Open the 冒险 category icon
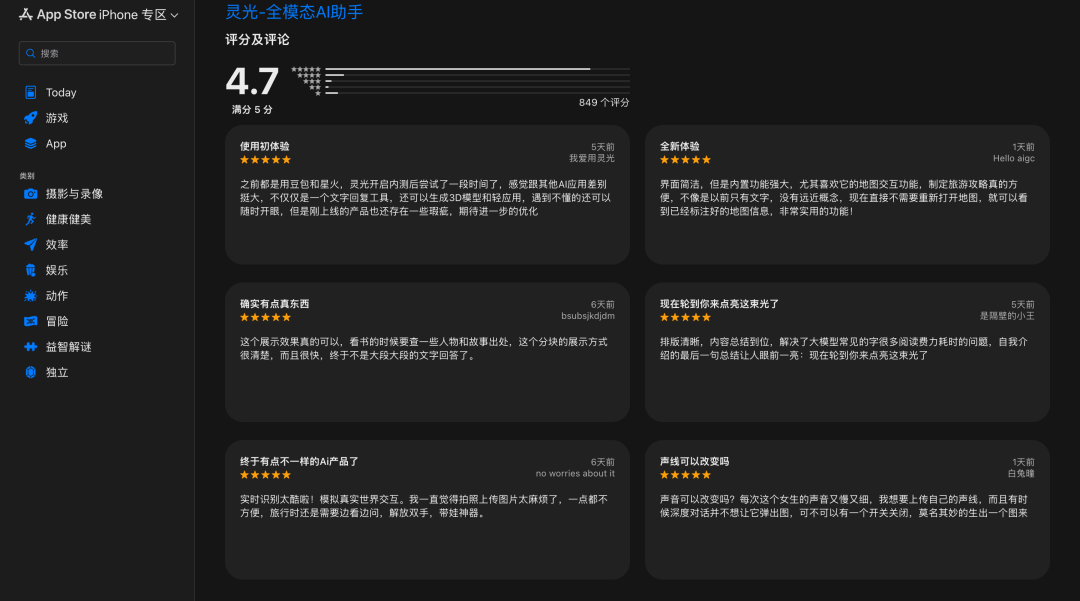 pos(30,321)
